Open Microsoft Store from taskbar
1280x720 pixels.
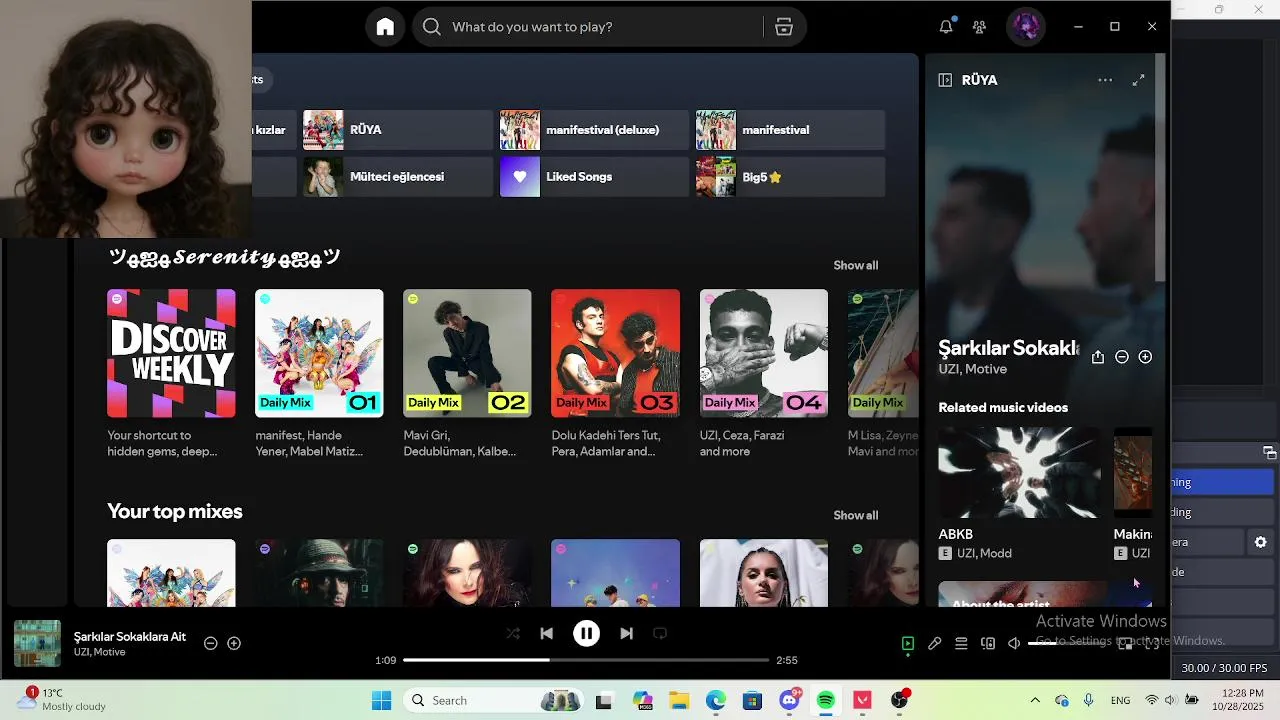point(752,701)
